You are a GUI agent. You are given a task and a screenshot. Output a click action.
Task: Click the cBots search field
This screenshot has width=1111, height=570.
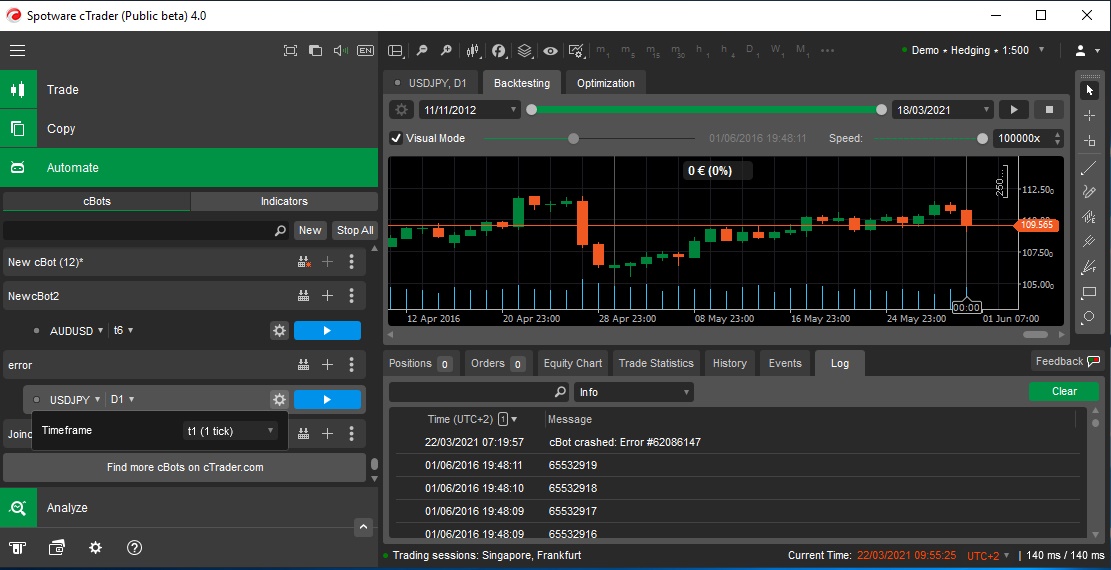coord(146,230)
